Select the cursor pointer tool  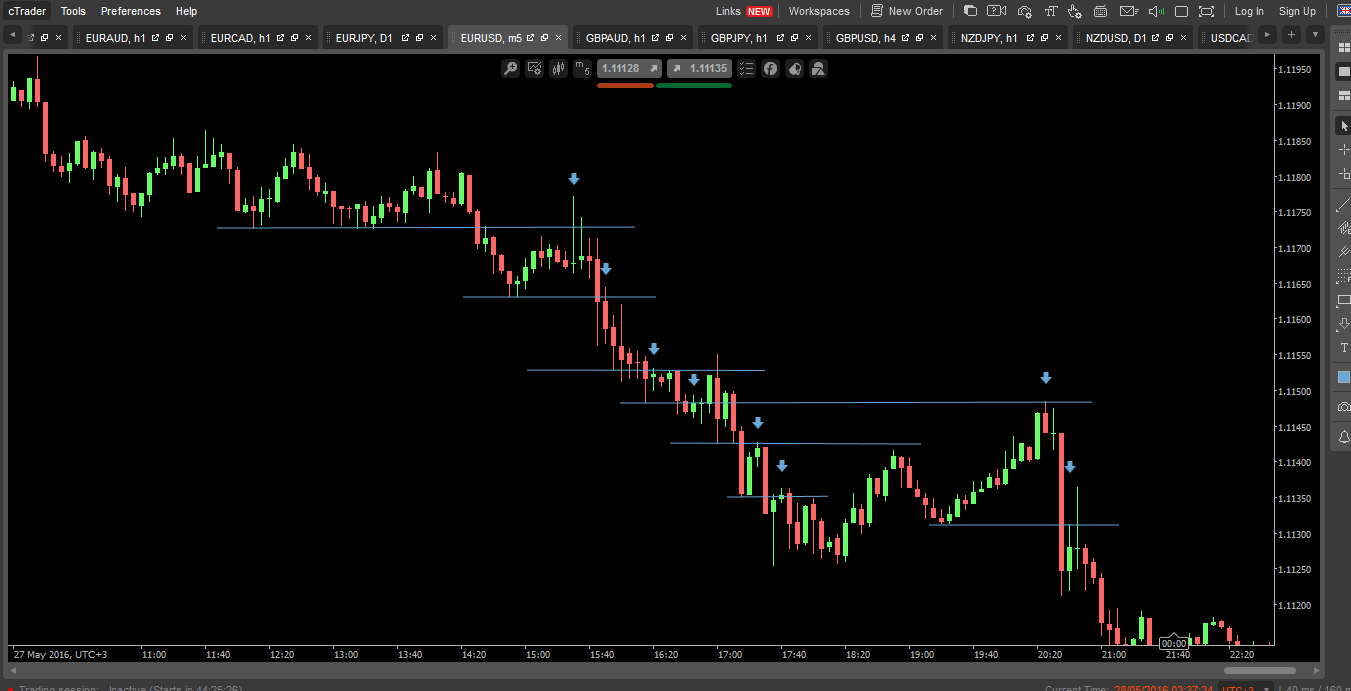click(1344, 126)
